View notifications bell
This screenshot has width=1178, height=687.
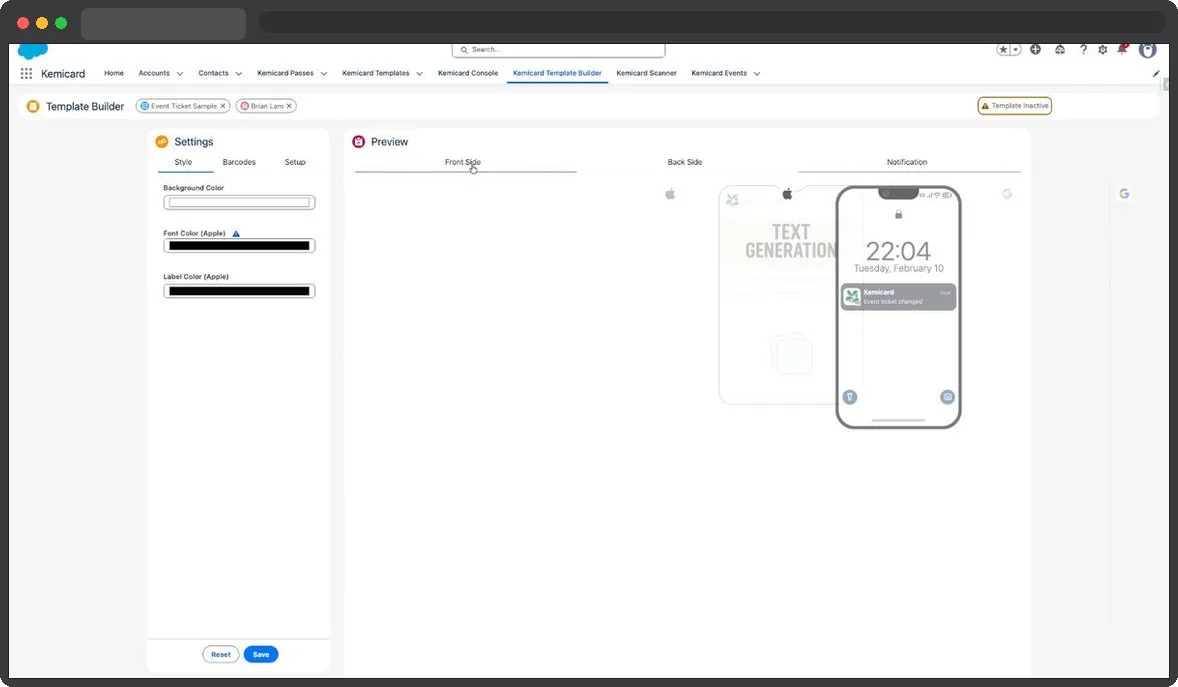click(x=1122, y=50)
